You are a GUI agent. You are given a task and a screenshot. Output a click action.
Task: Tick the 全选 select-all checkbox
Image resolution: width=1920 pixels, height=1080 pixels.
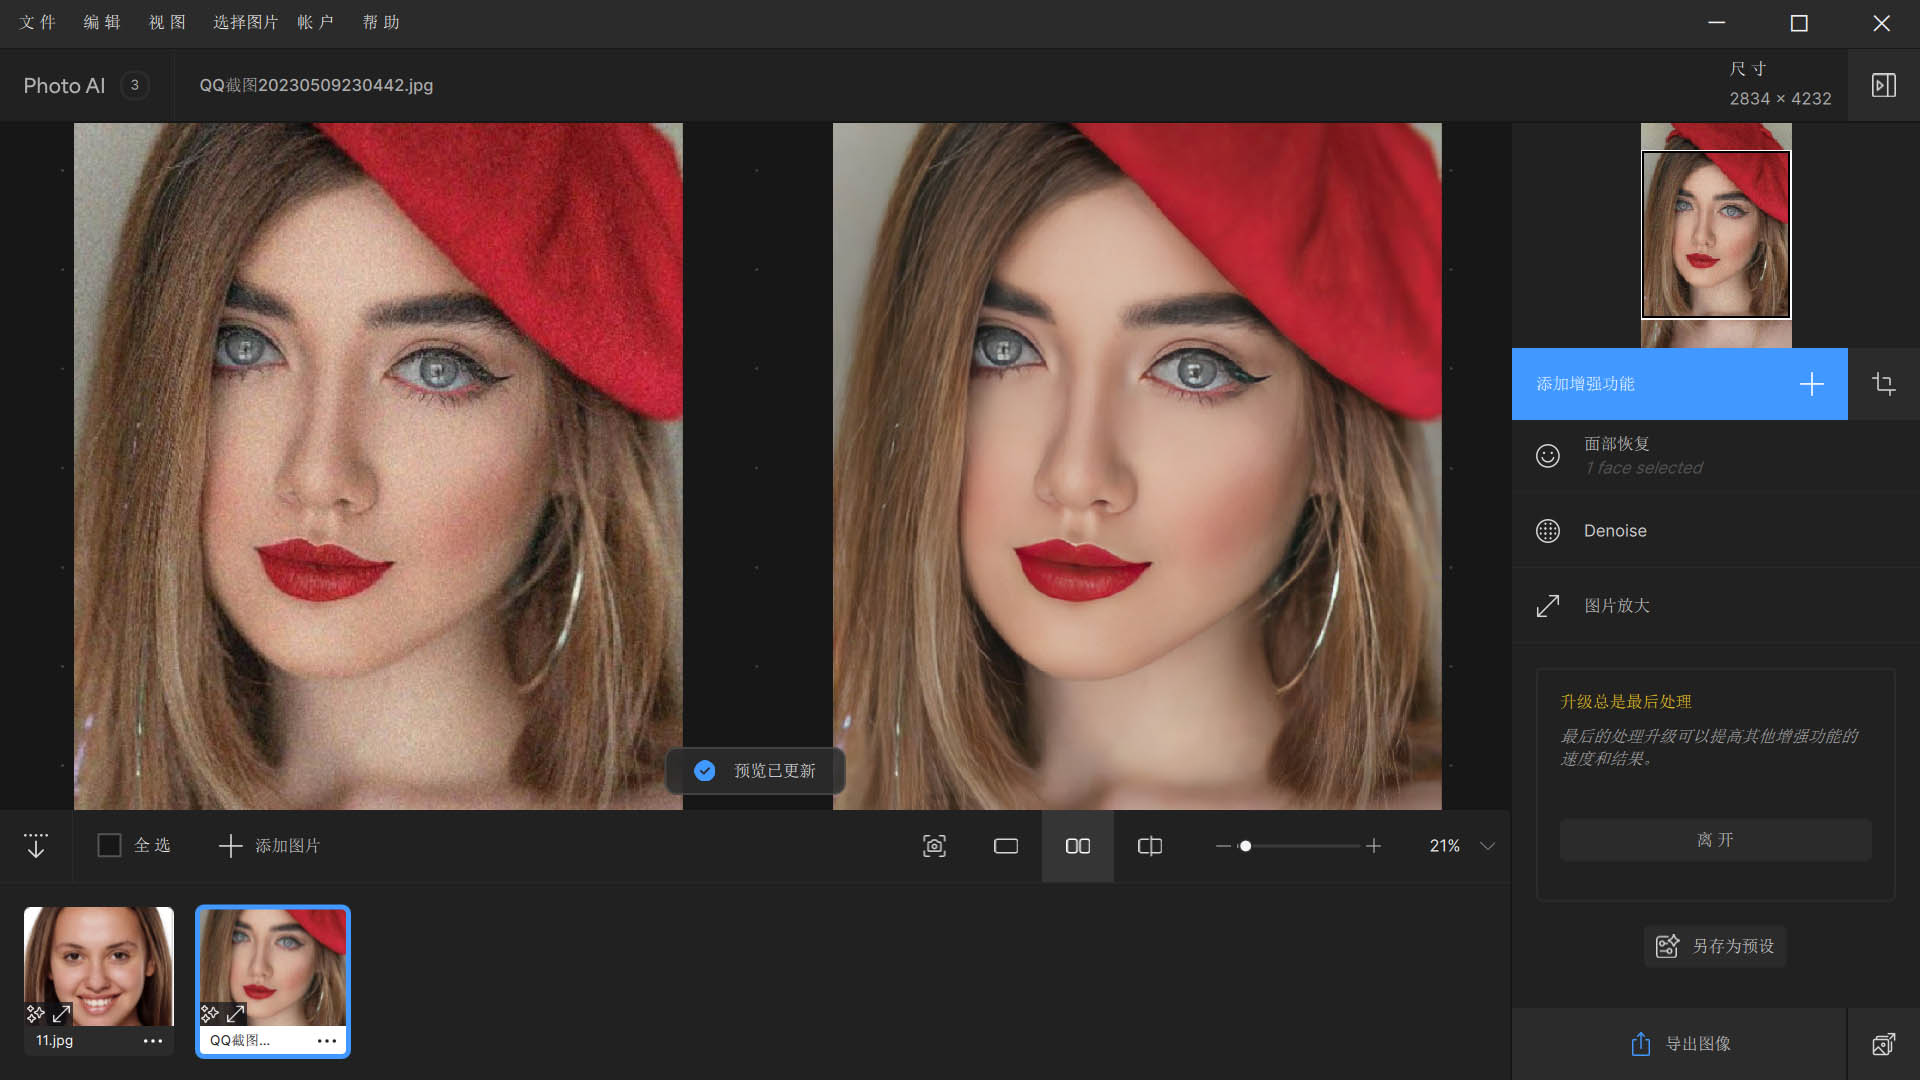click(x=109, y=846)
